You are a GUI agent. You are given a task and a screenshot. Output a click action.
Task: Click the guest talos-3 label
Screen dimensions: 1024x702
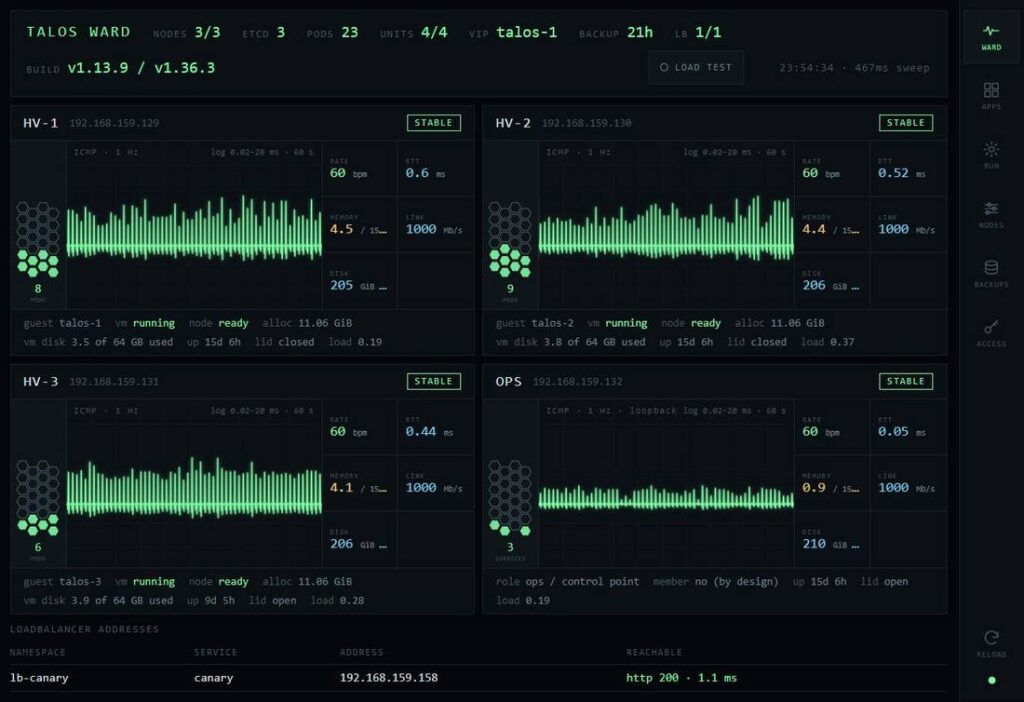[x=63, y=581]
